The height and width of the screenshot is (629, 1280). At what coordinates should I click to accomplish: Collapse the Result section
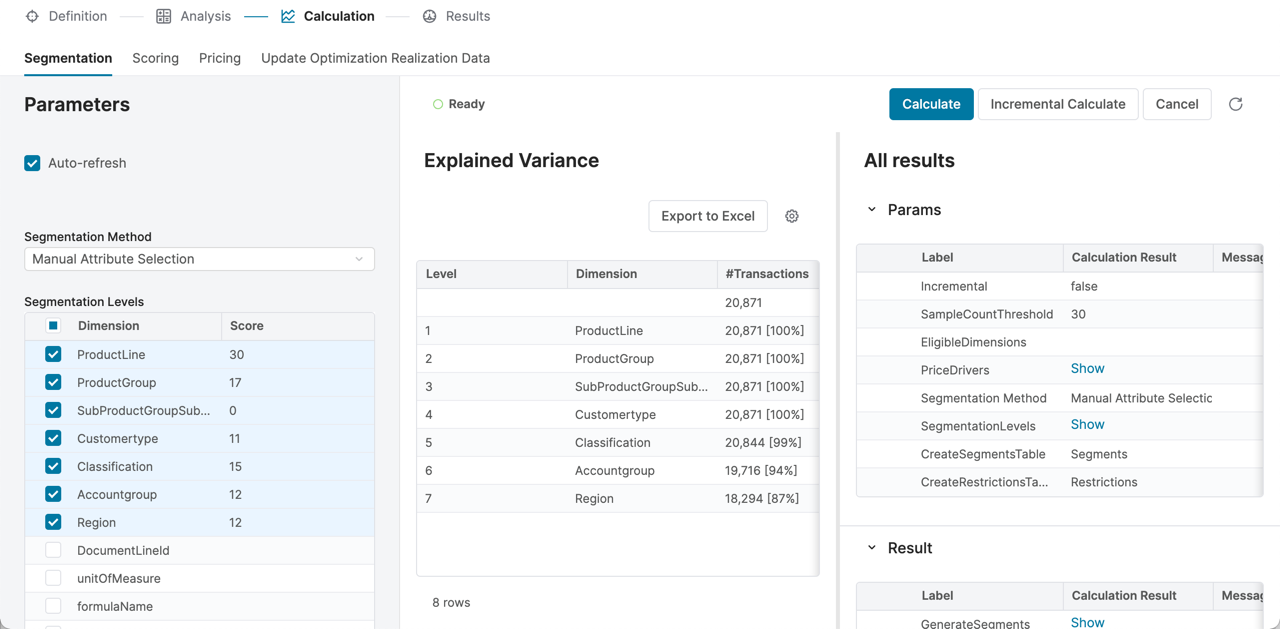click(x=872, y=548)
